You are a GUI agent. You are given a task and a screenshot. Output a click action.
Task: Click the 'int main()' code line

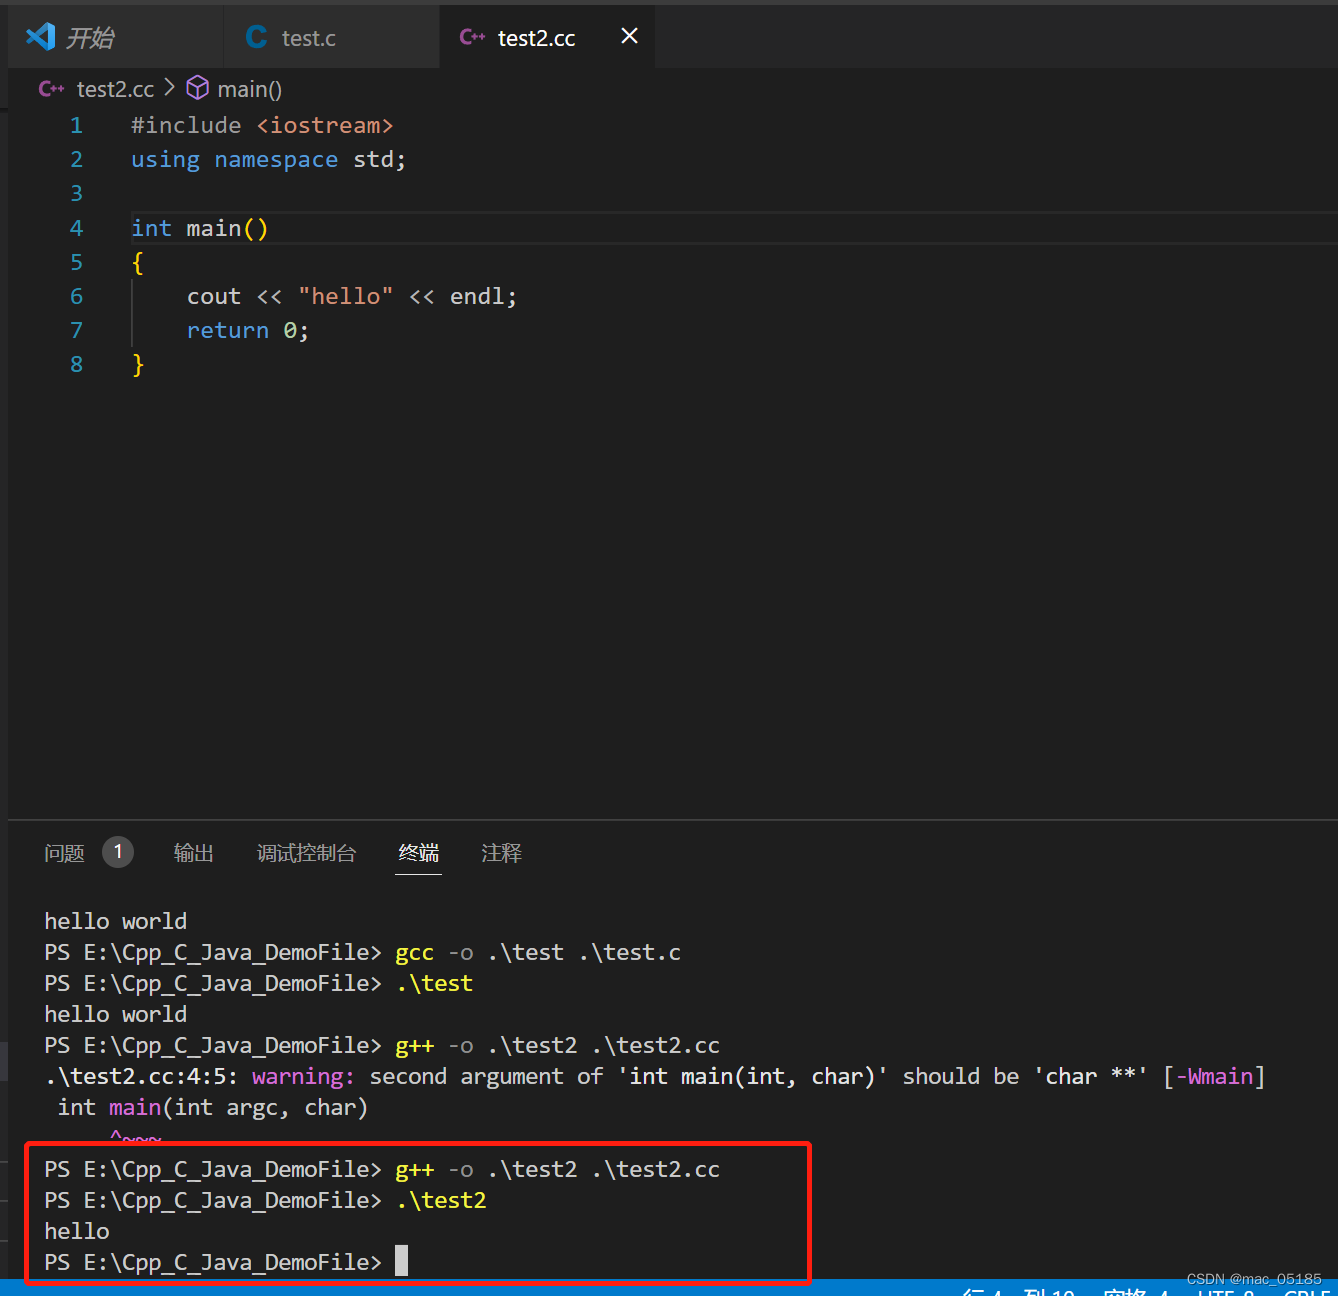(200, 229)
